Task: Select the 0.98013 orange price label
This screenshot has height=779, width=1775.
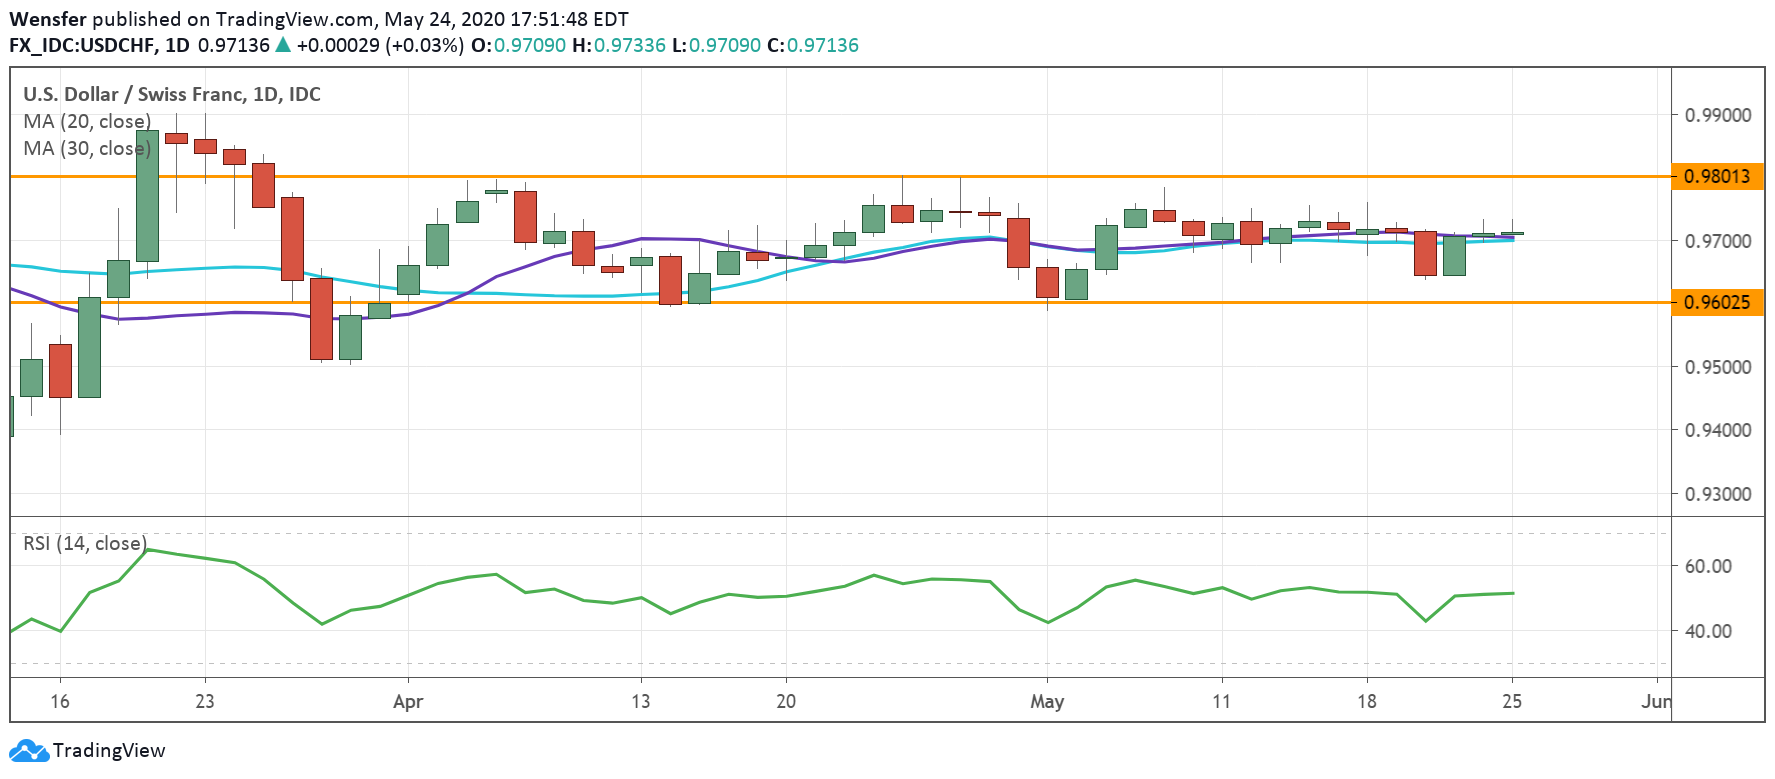Action: [1717, 177]
